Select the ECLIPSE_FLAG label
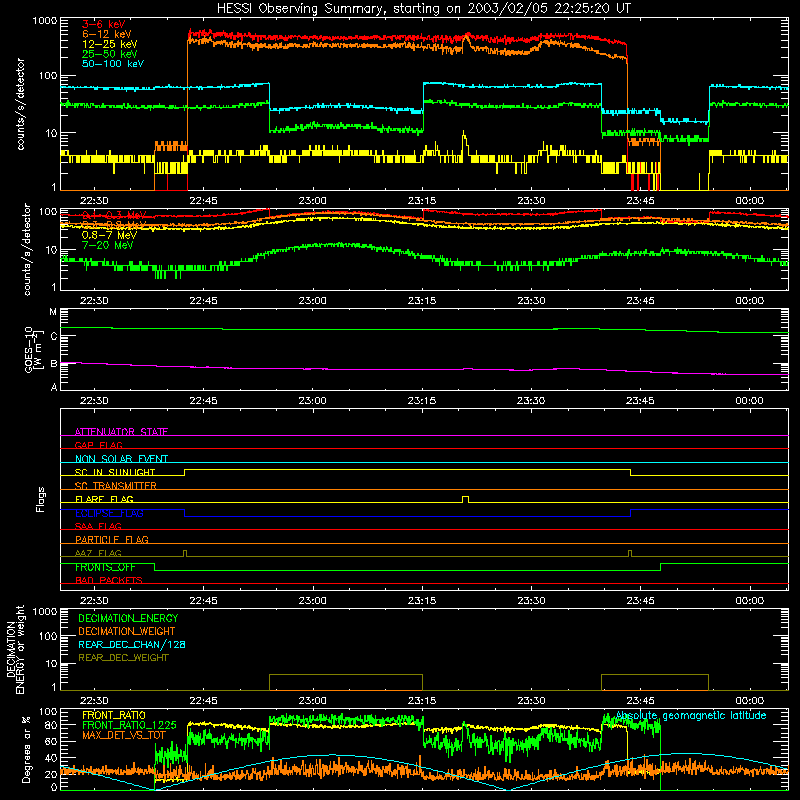 click(x=109, y=513)
